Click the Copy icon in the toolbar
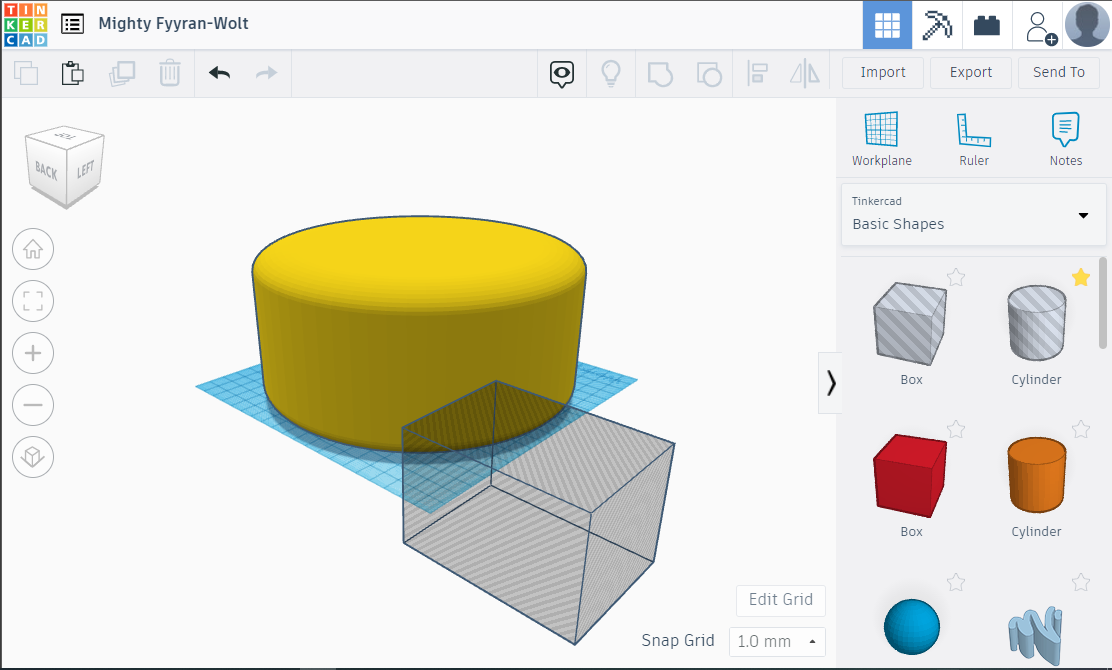Image resolution: width=1112 pixels, height=670 pixels. click(x=26, y=73)
